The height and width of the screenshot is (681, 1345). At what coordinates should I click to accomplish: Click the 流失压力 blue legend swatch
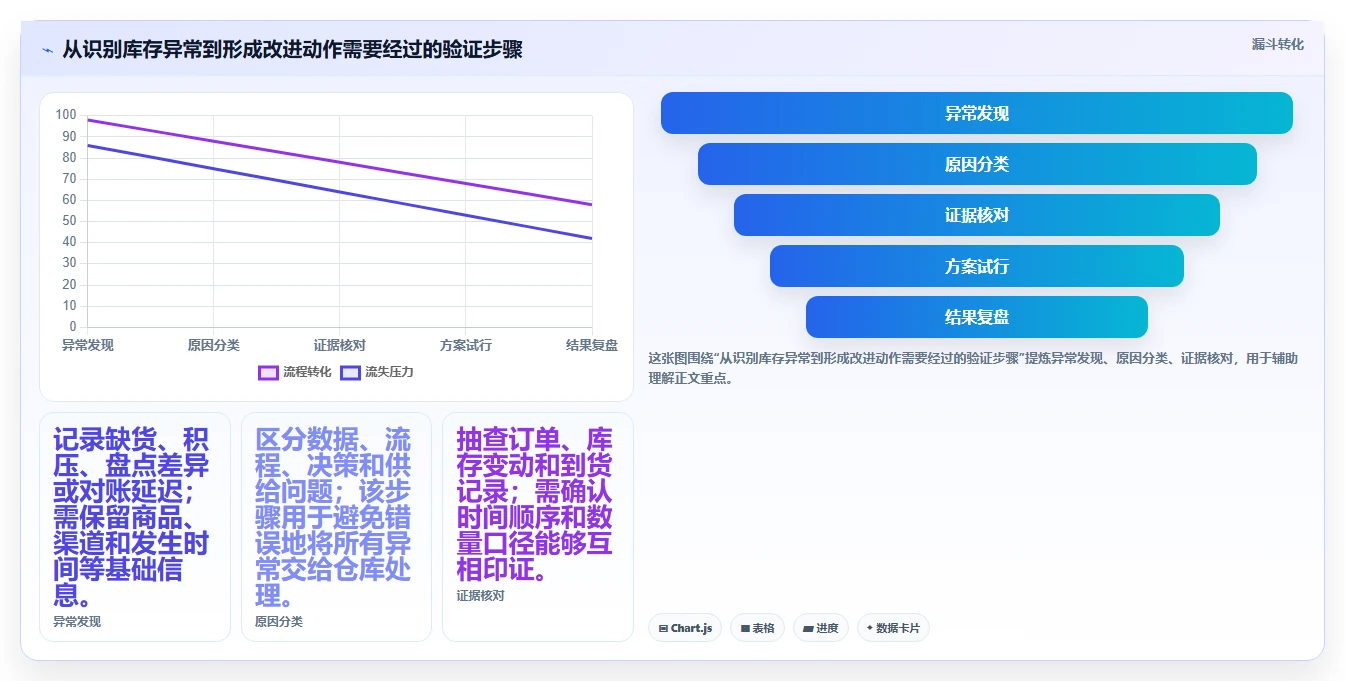pyautogui.click(x=350, y=372)
